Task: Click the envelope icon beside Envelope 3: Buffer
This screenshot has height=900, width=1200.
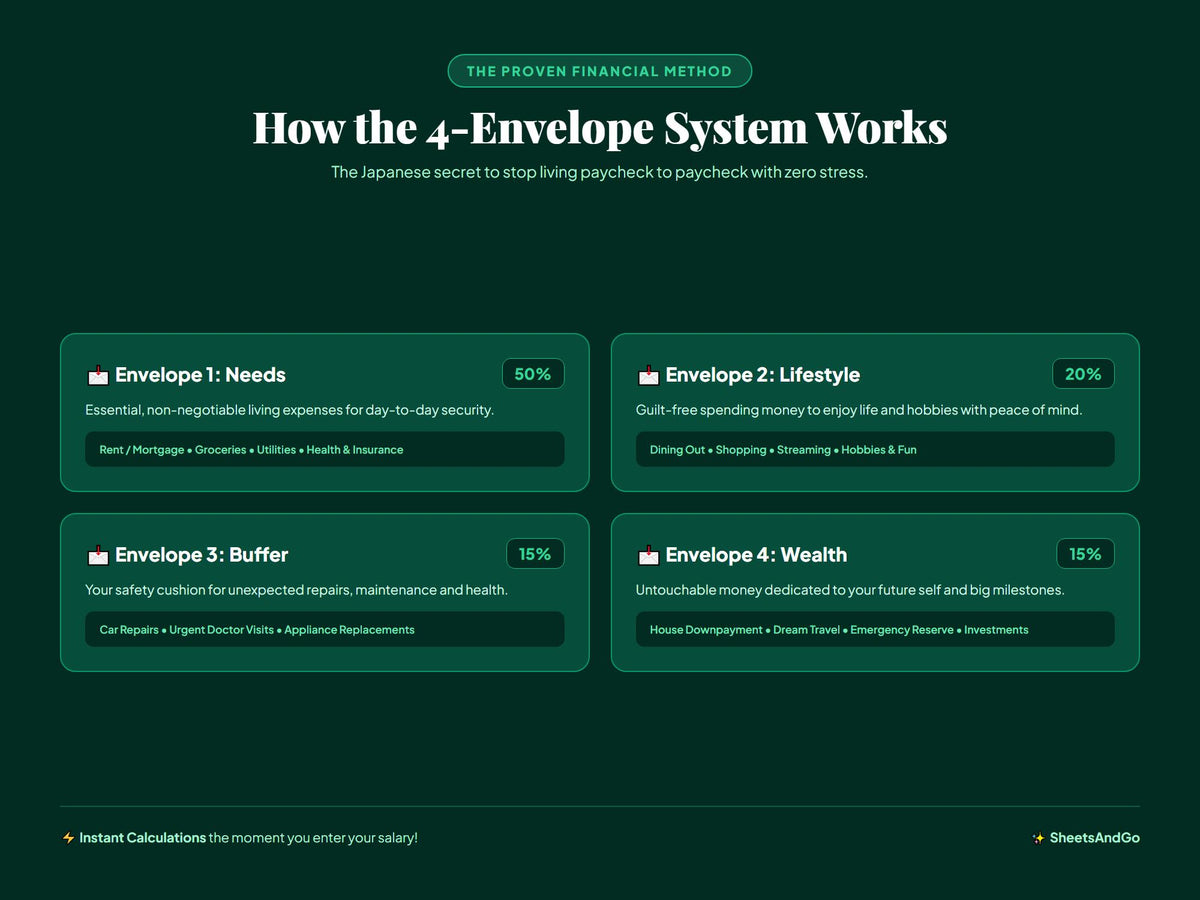Action: [98, 555]
